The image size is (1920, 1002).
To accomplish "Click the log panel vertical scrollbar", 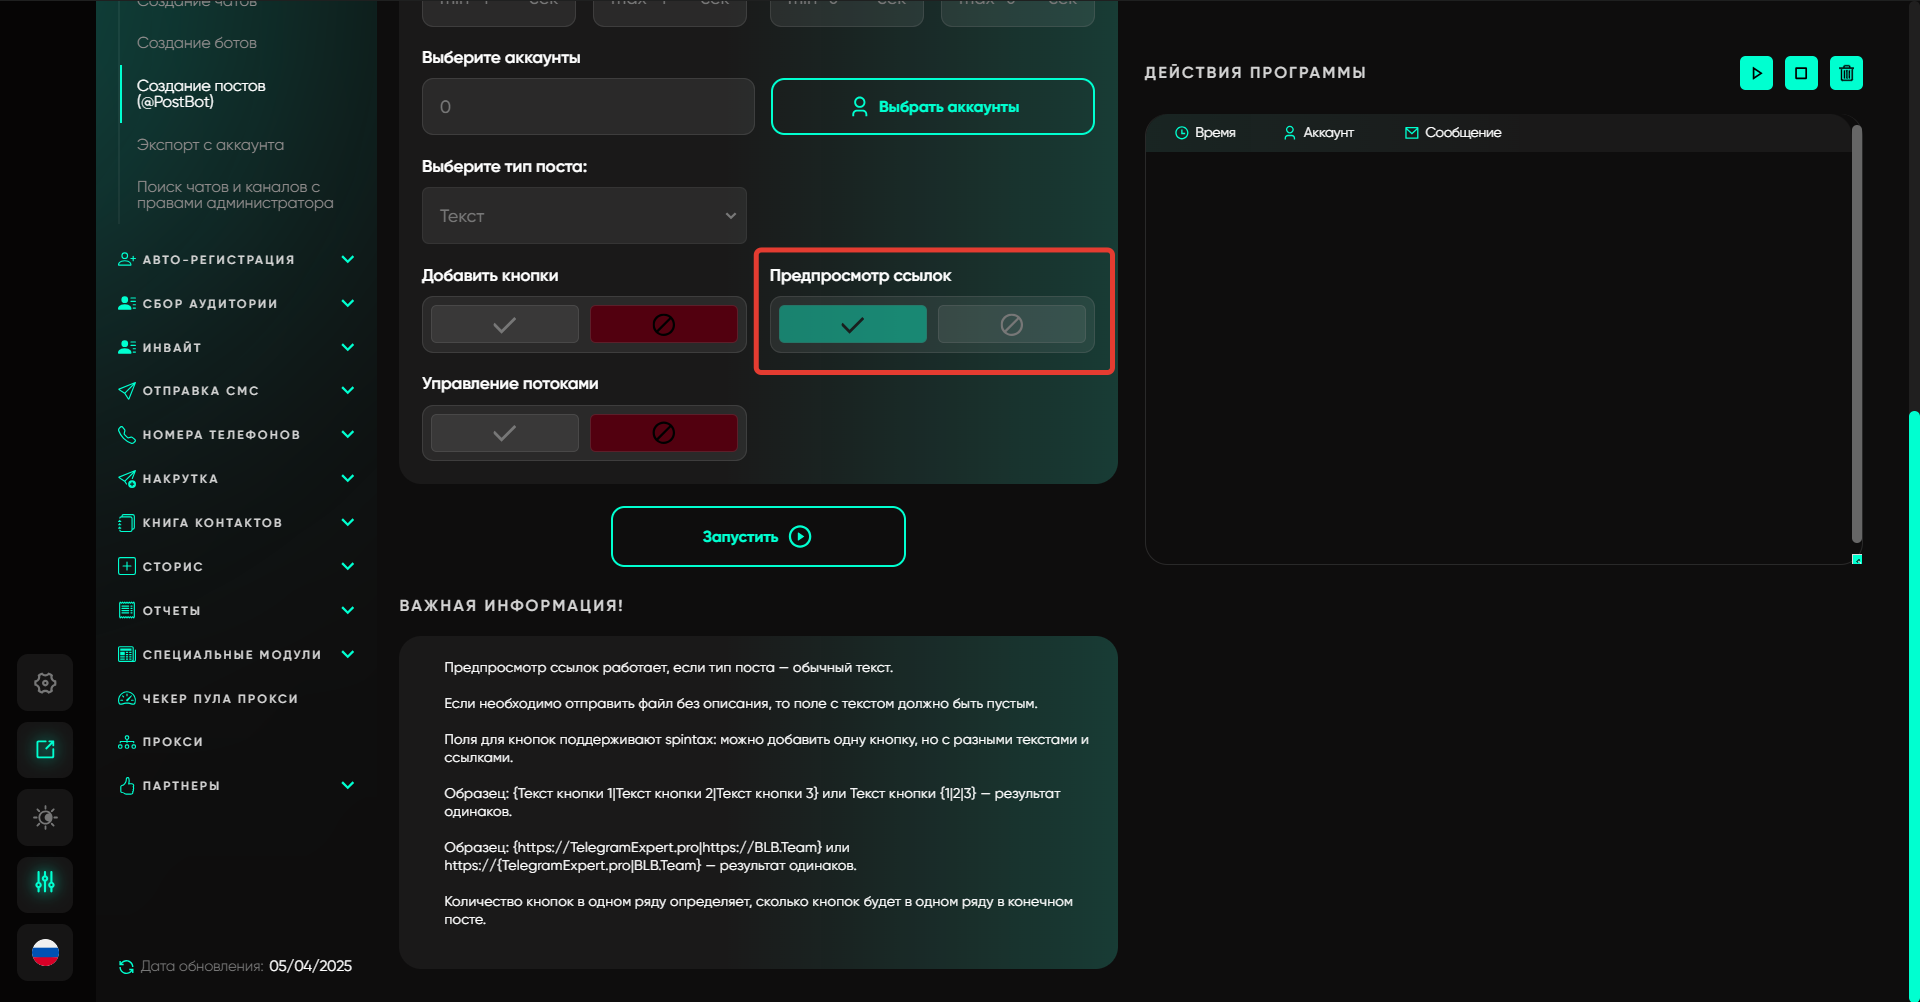I will point(1856,330).
